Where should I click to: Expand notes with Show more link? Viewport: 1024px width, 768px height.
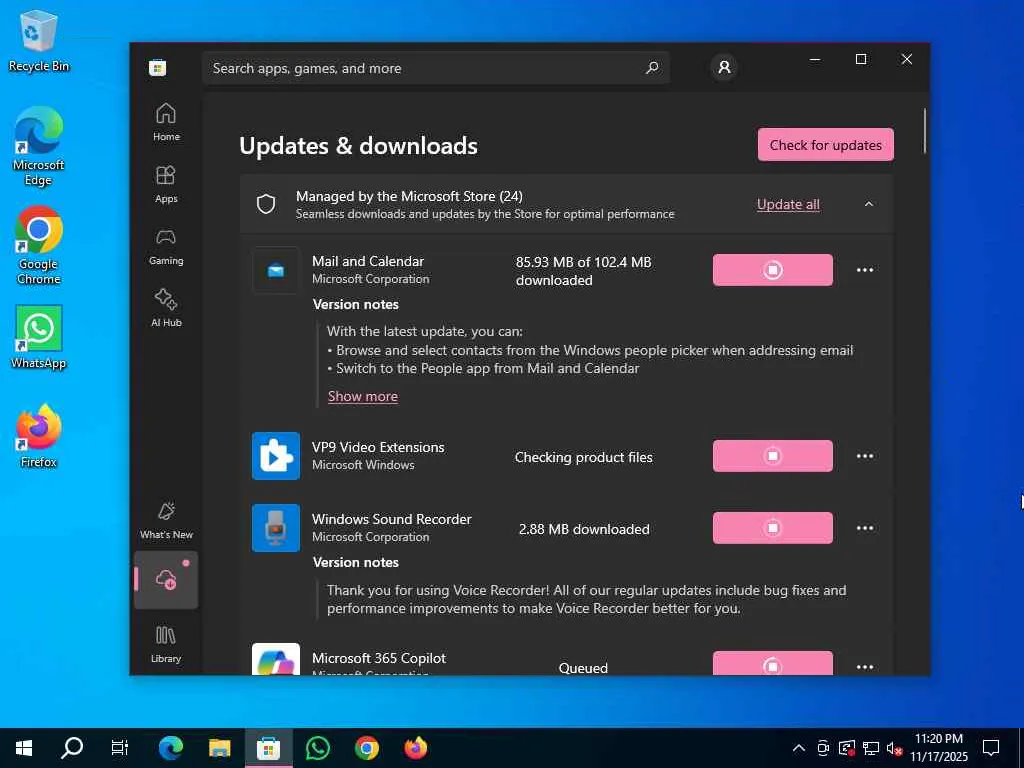click(362, 396)
